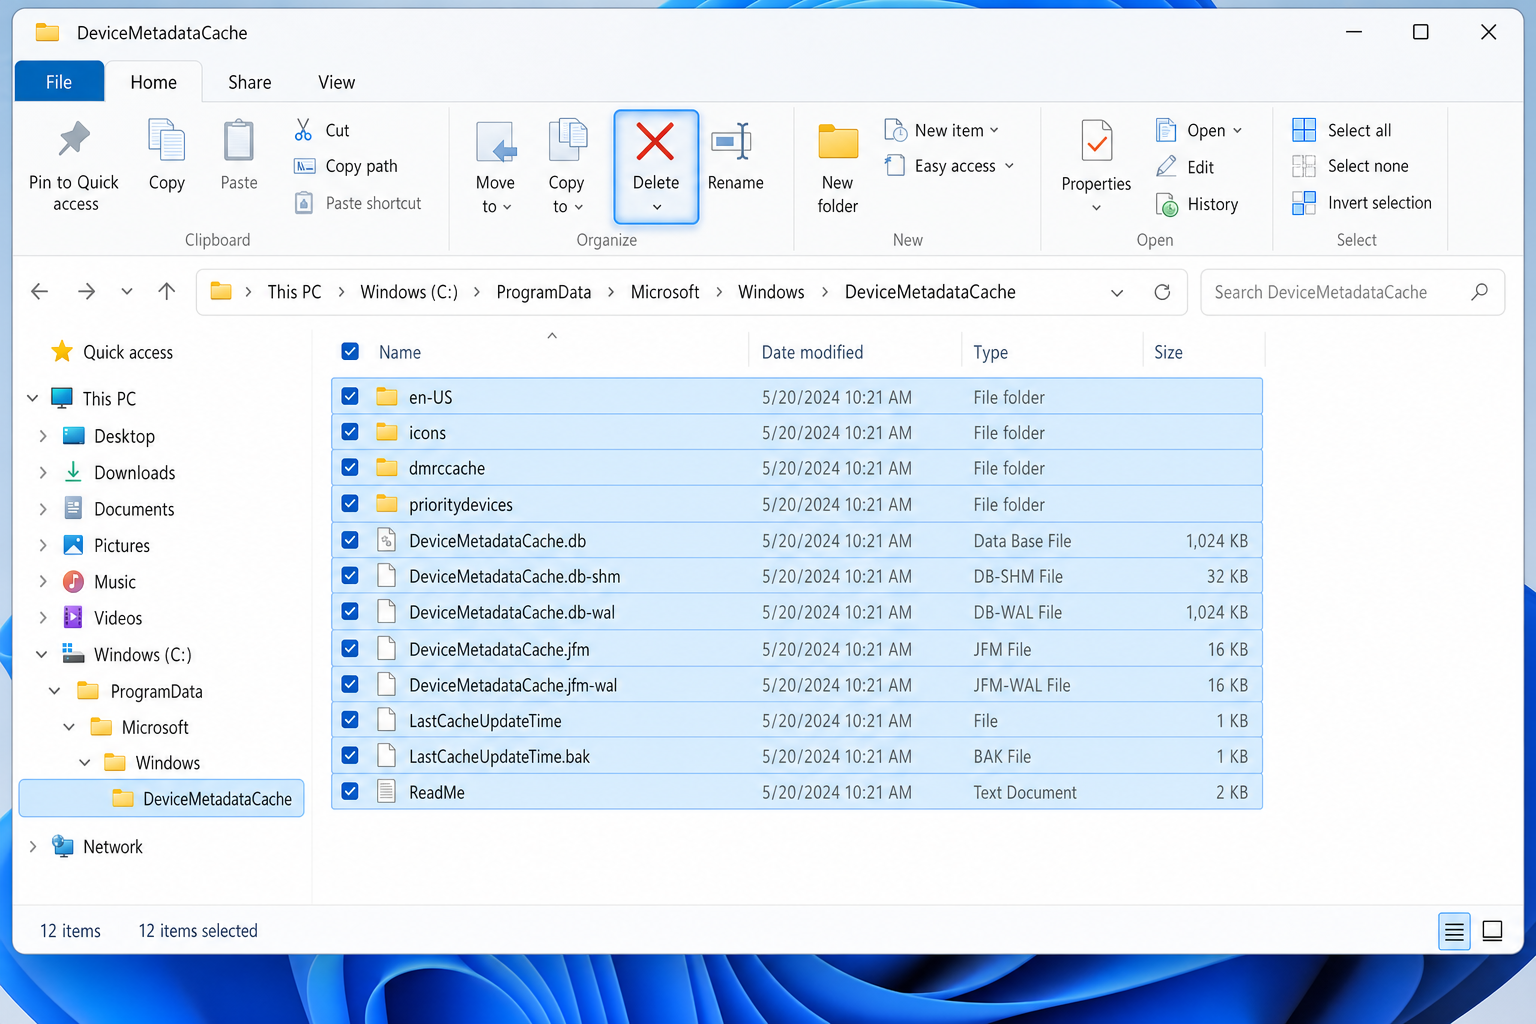Click the Copy to icon
Image resolution: width=1536 pixels, height=1024 pixels.
point(567,139)
